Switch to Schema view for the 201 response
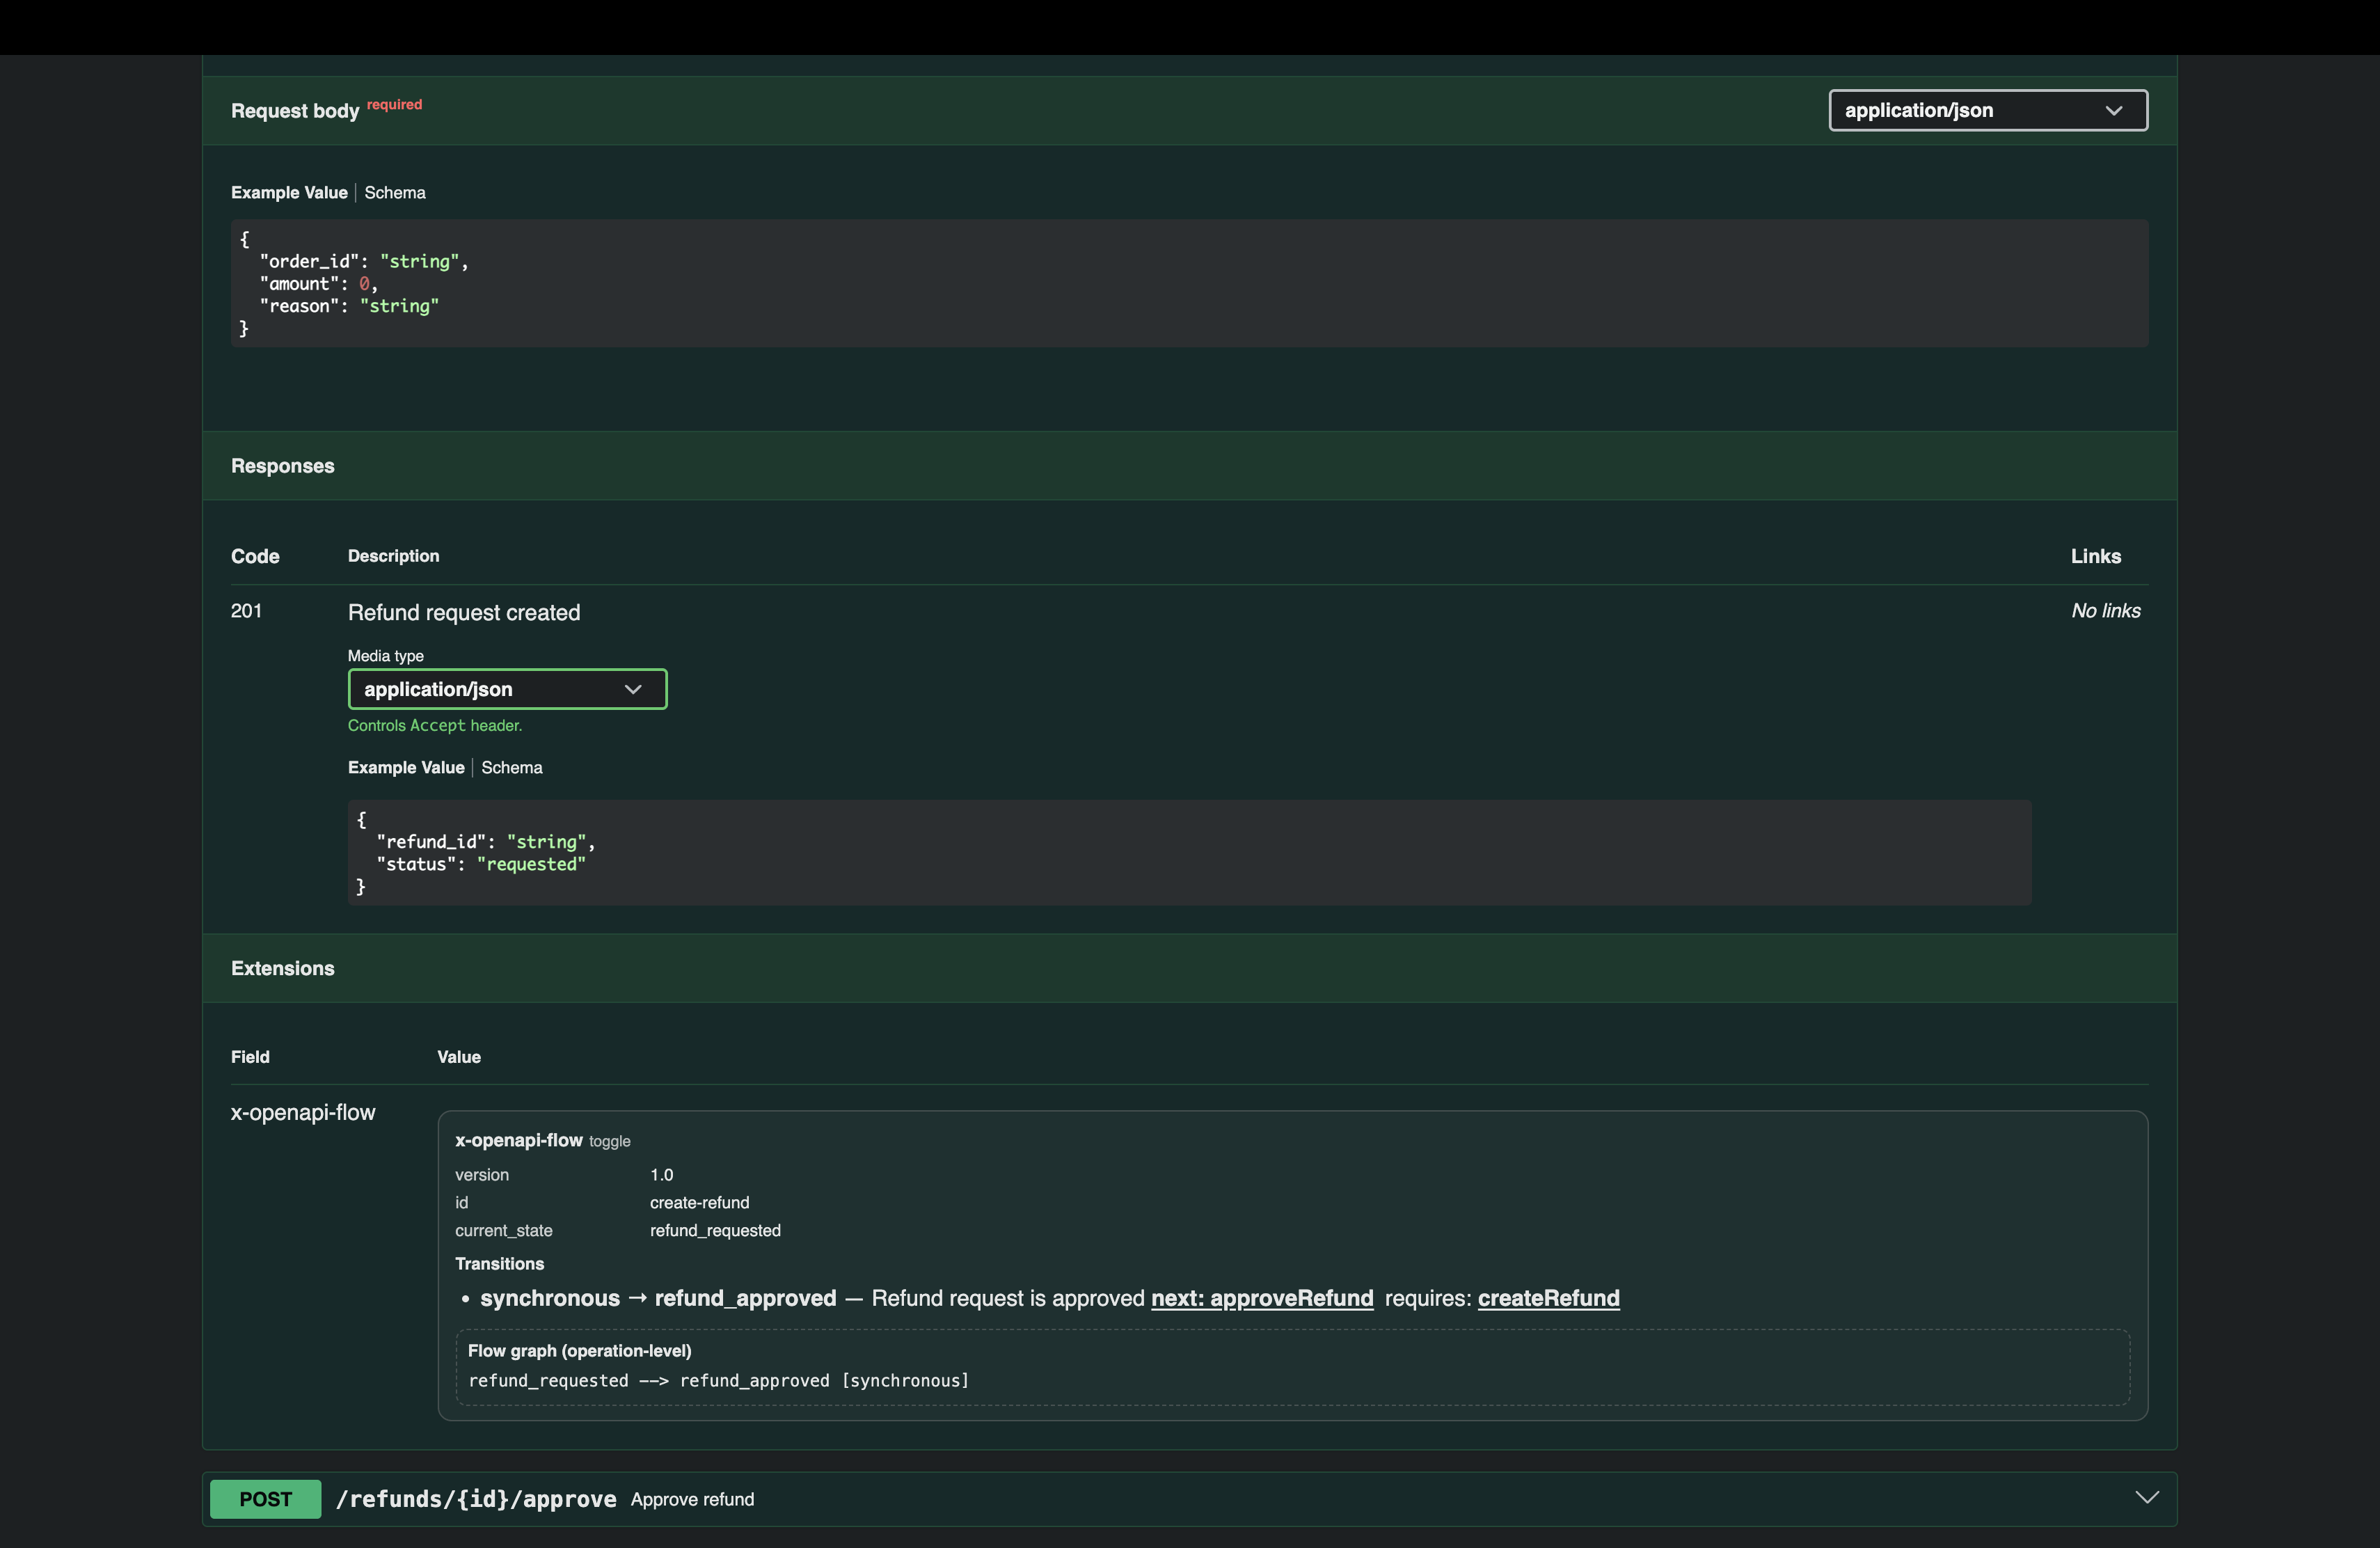The width and height of the screenshot is (2380, 1548). 511,767
